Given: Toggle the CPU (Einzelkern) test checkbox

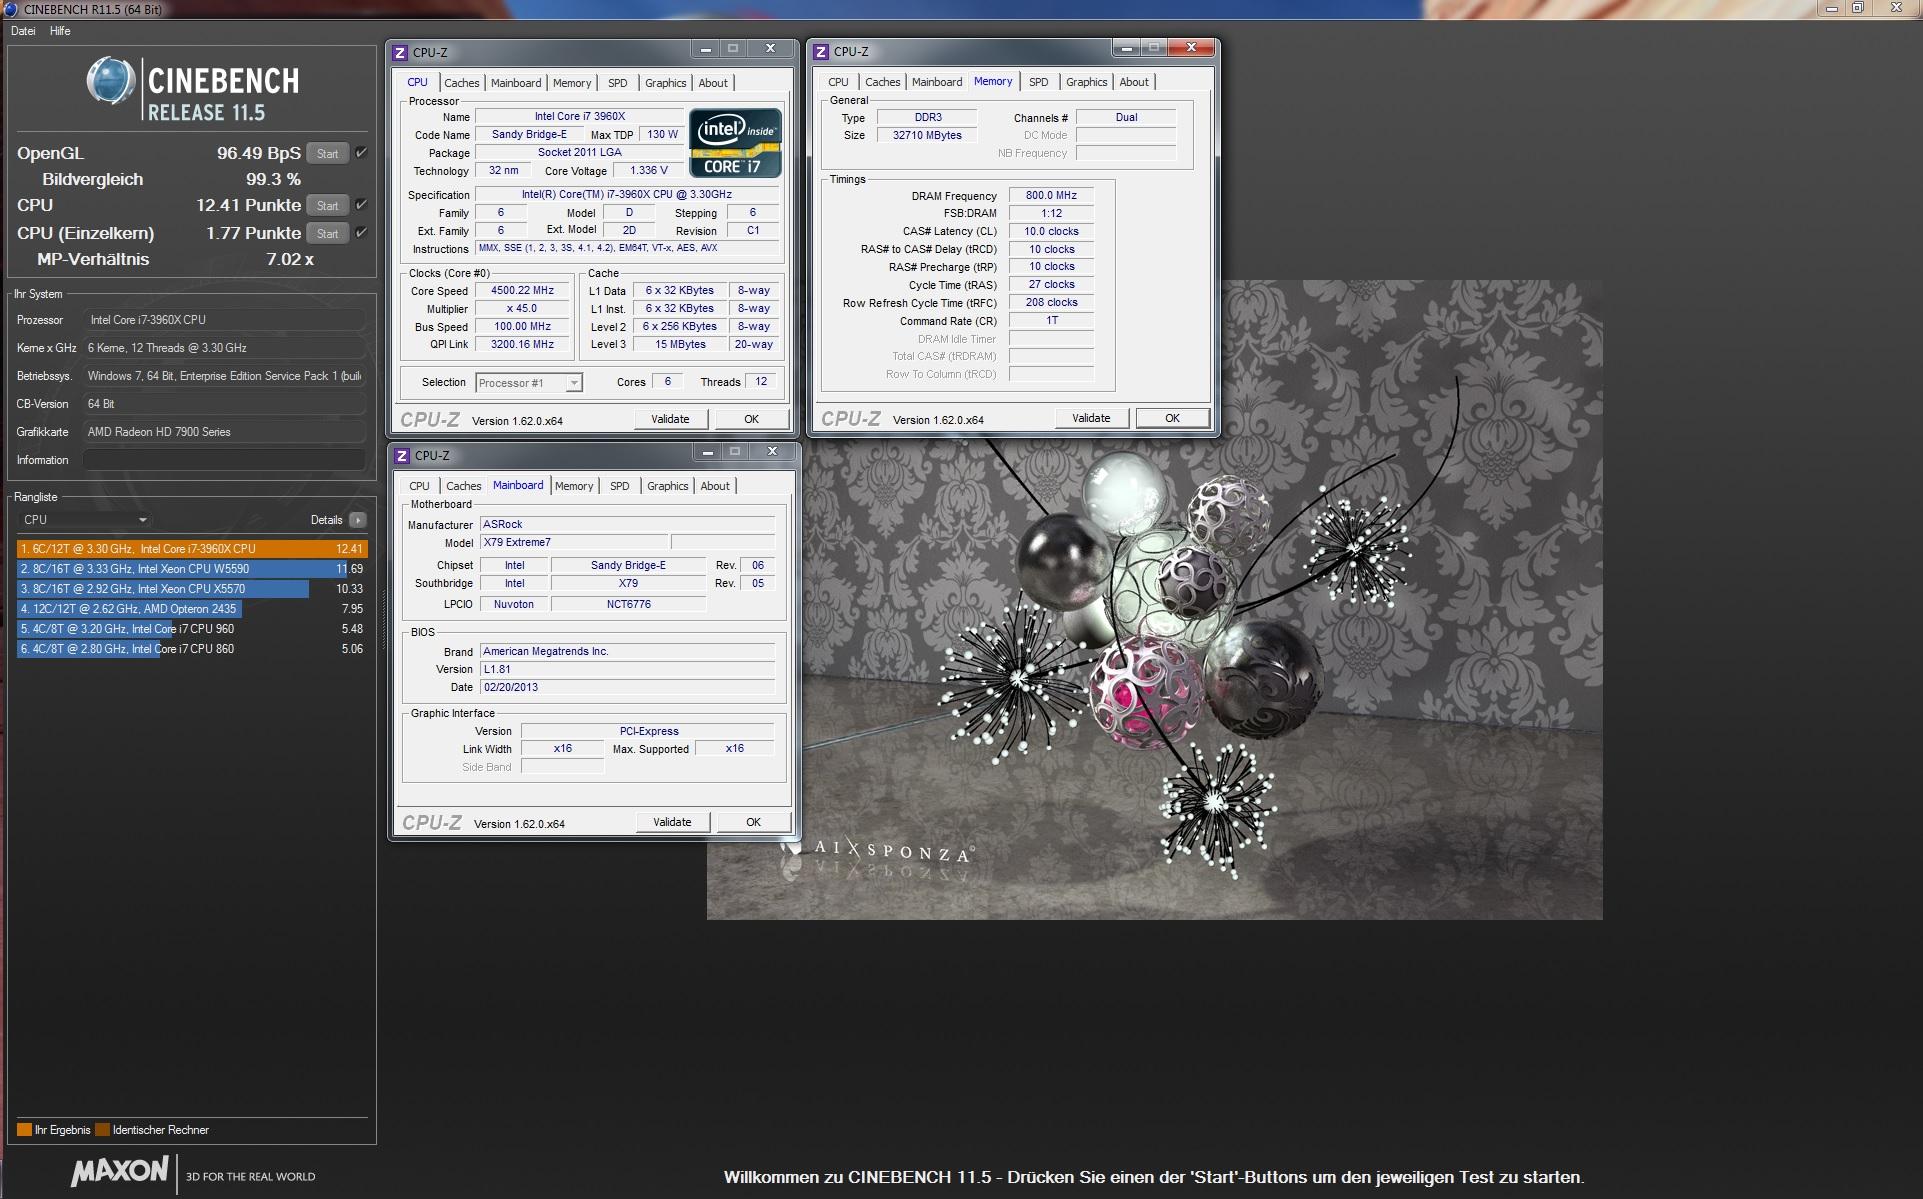Looking at the screenshot, I should (361, 233).
